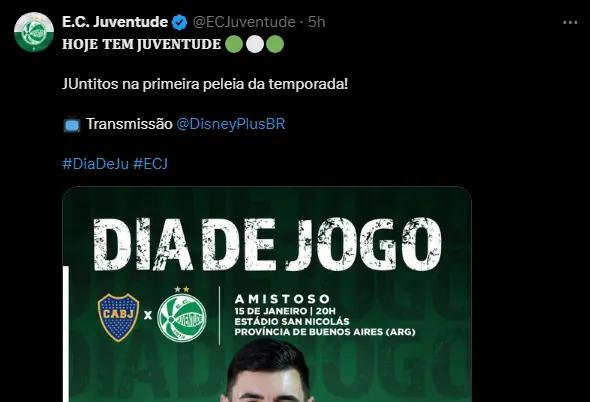The width and height of the screenshot is (590, 402).
Task: Click the blue verified badge icon
Action: click(x=179, y=22)
